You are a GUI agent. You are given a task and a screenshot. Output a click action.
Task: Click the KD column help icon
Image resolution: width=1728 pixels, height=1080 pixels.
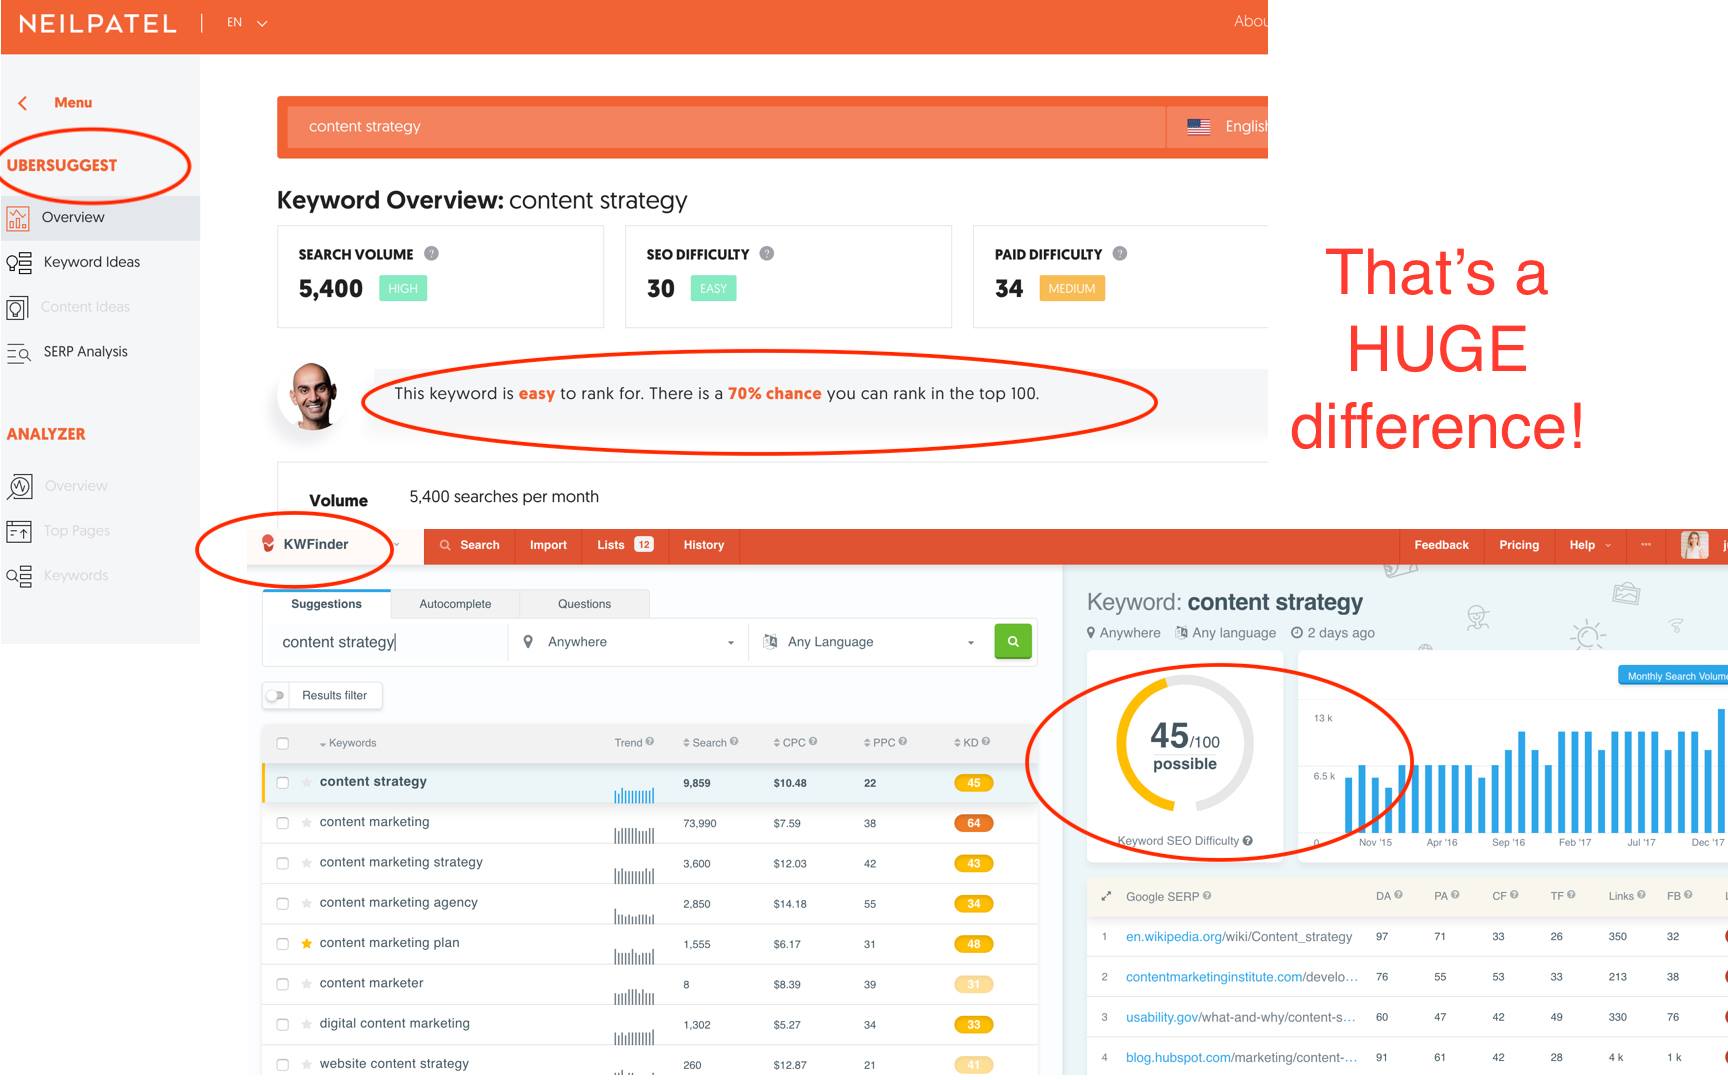point(986,742)
